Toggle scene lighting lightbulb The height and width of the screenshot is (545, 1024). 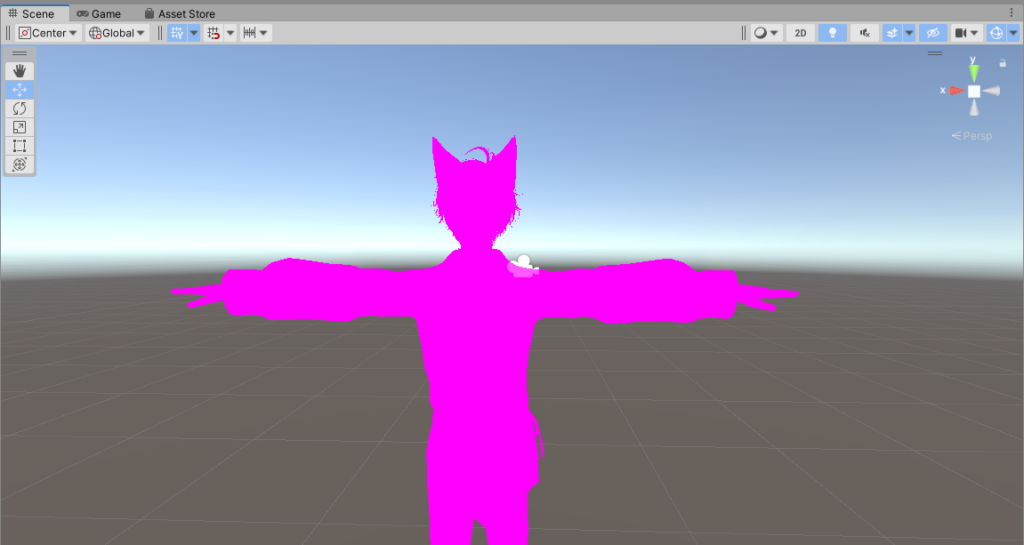point(833,33)
